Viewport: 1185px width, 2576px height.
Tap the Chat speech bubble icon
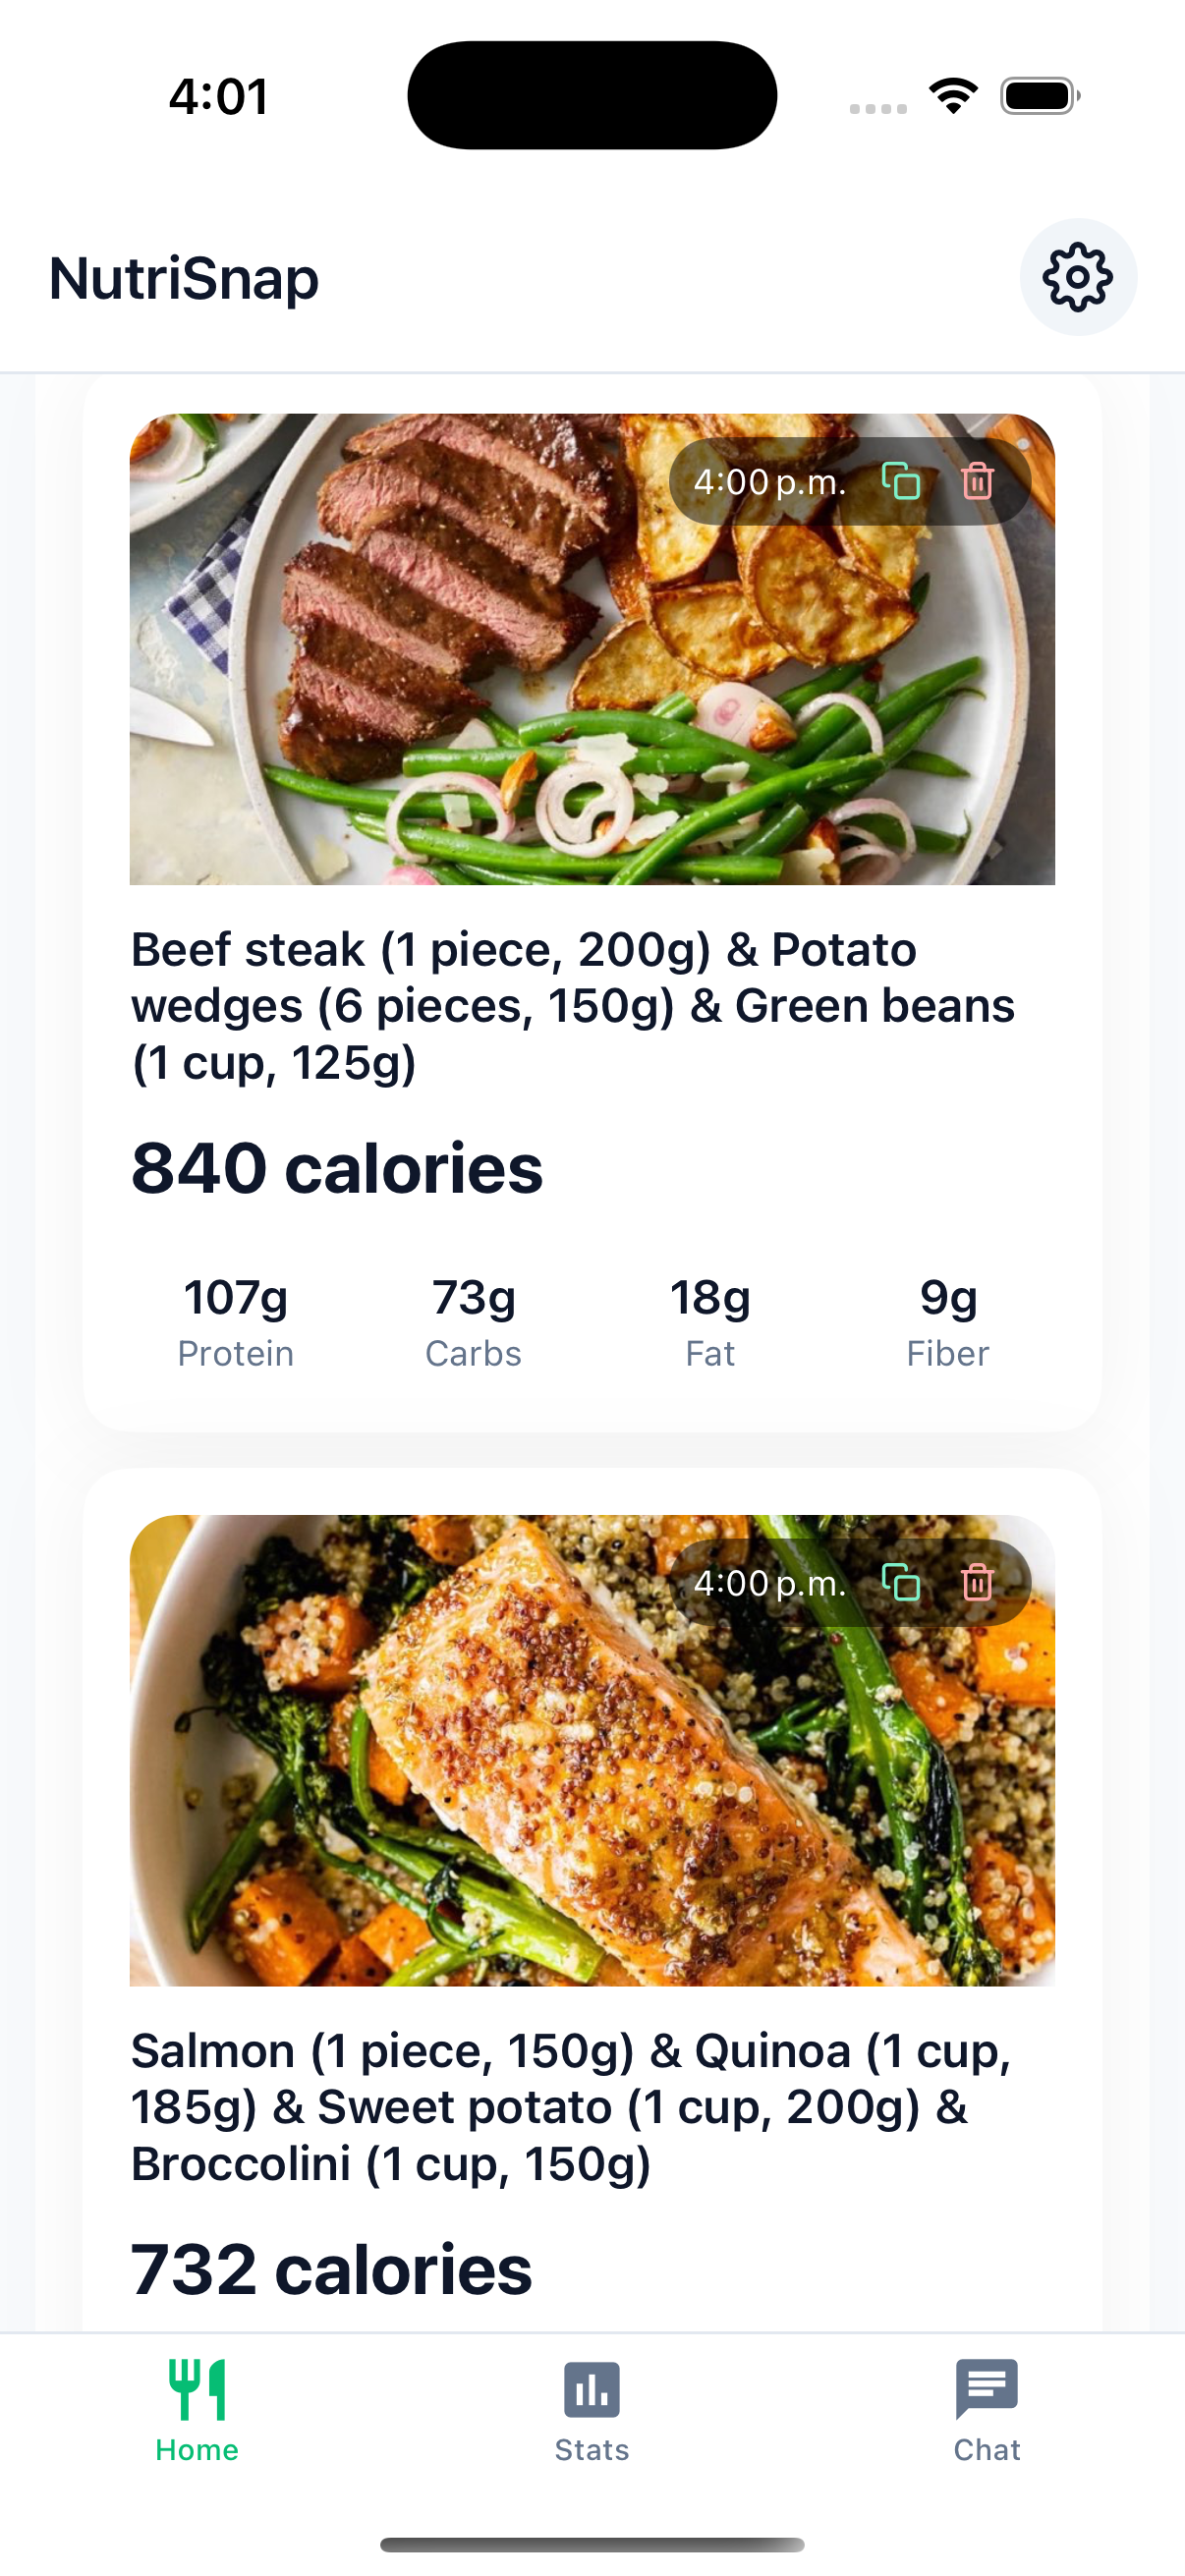click(986, 2388)
